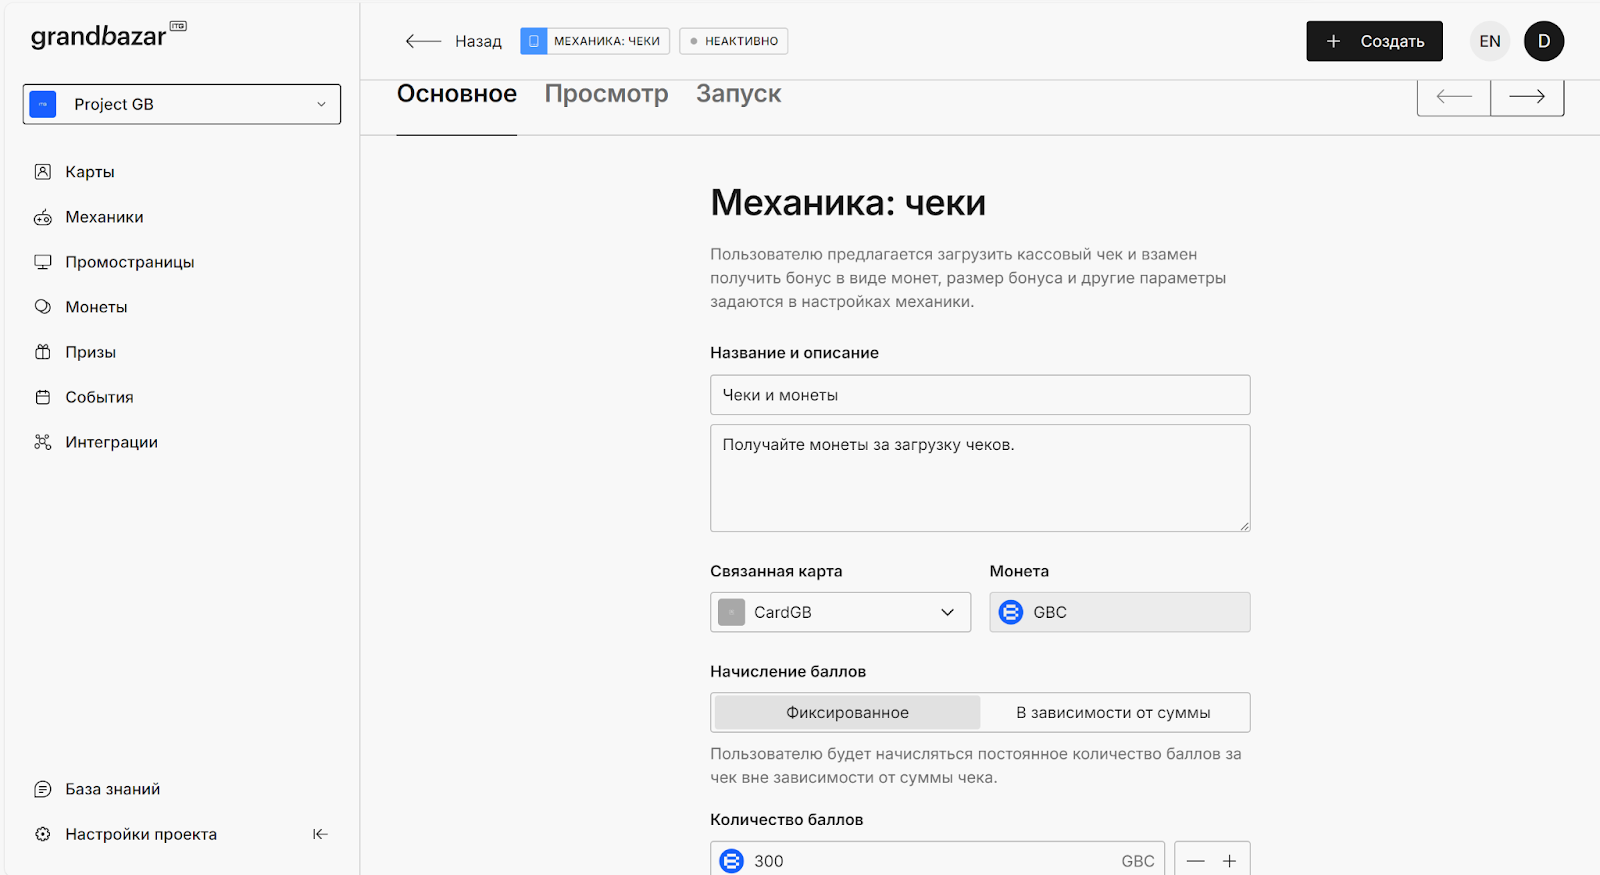The image size is (1600, 875).
Task: Click the Создать button
Action: click(x=1374, y=41)
